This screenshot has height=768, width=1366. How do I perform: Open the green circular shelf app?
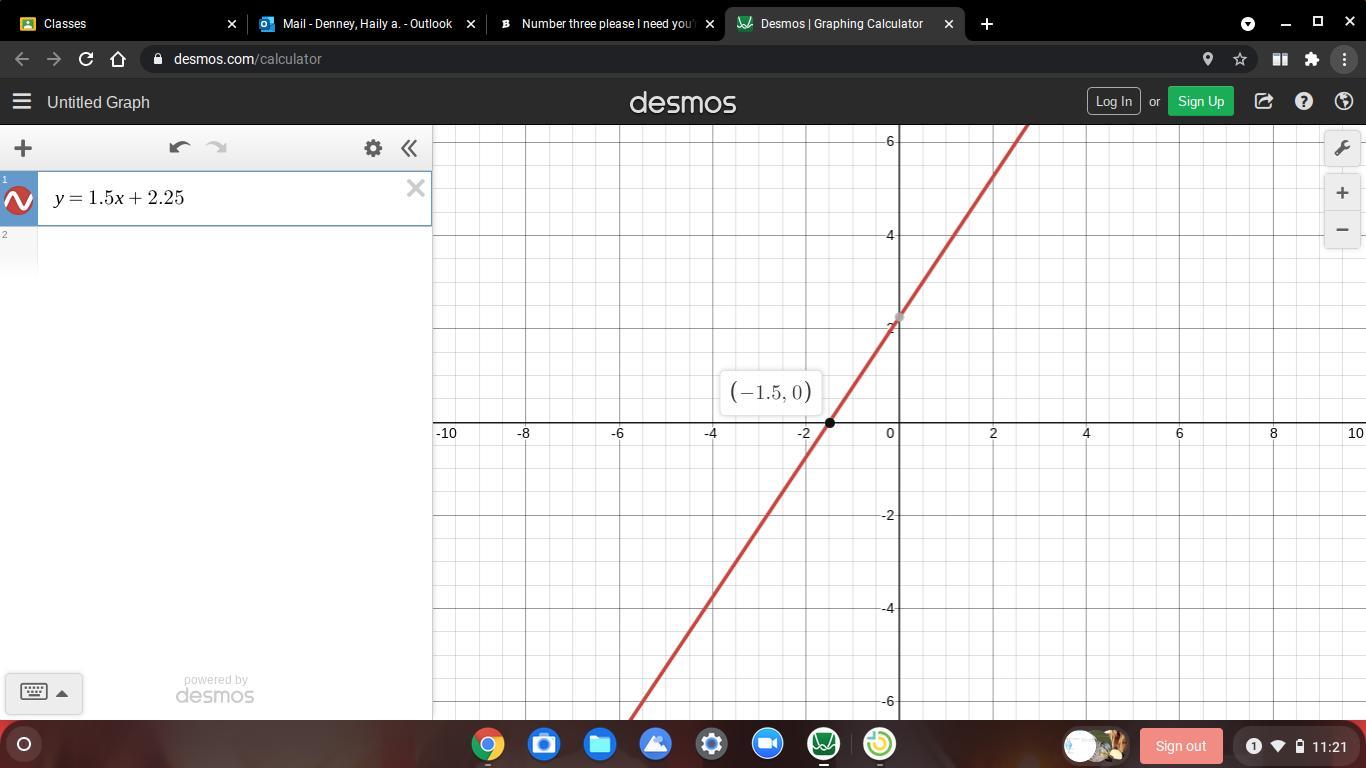(x=880, y=744)
